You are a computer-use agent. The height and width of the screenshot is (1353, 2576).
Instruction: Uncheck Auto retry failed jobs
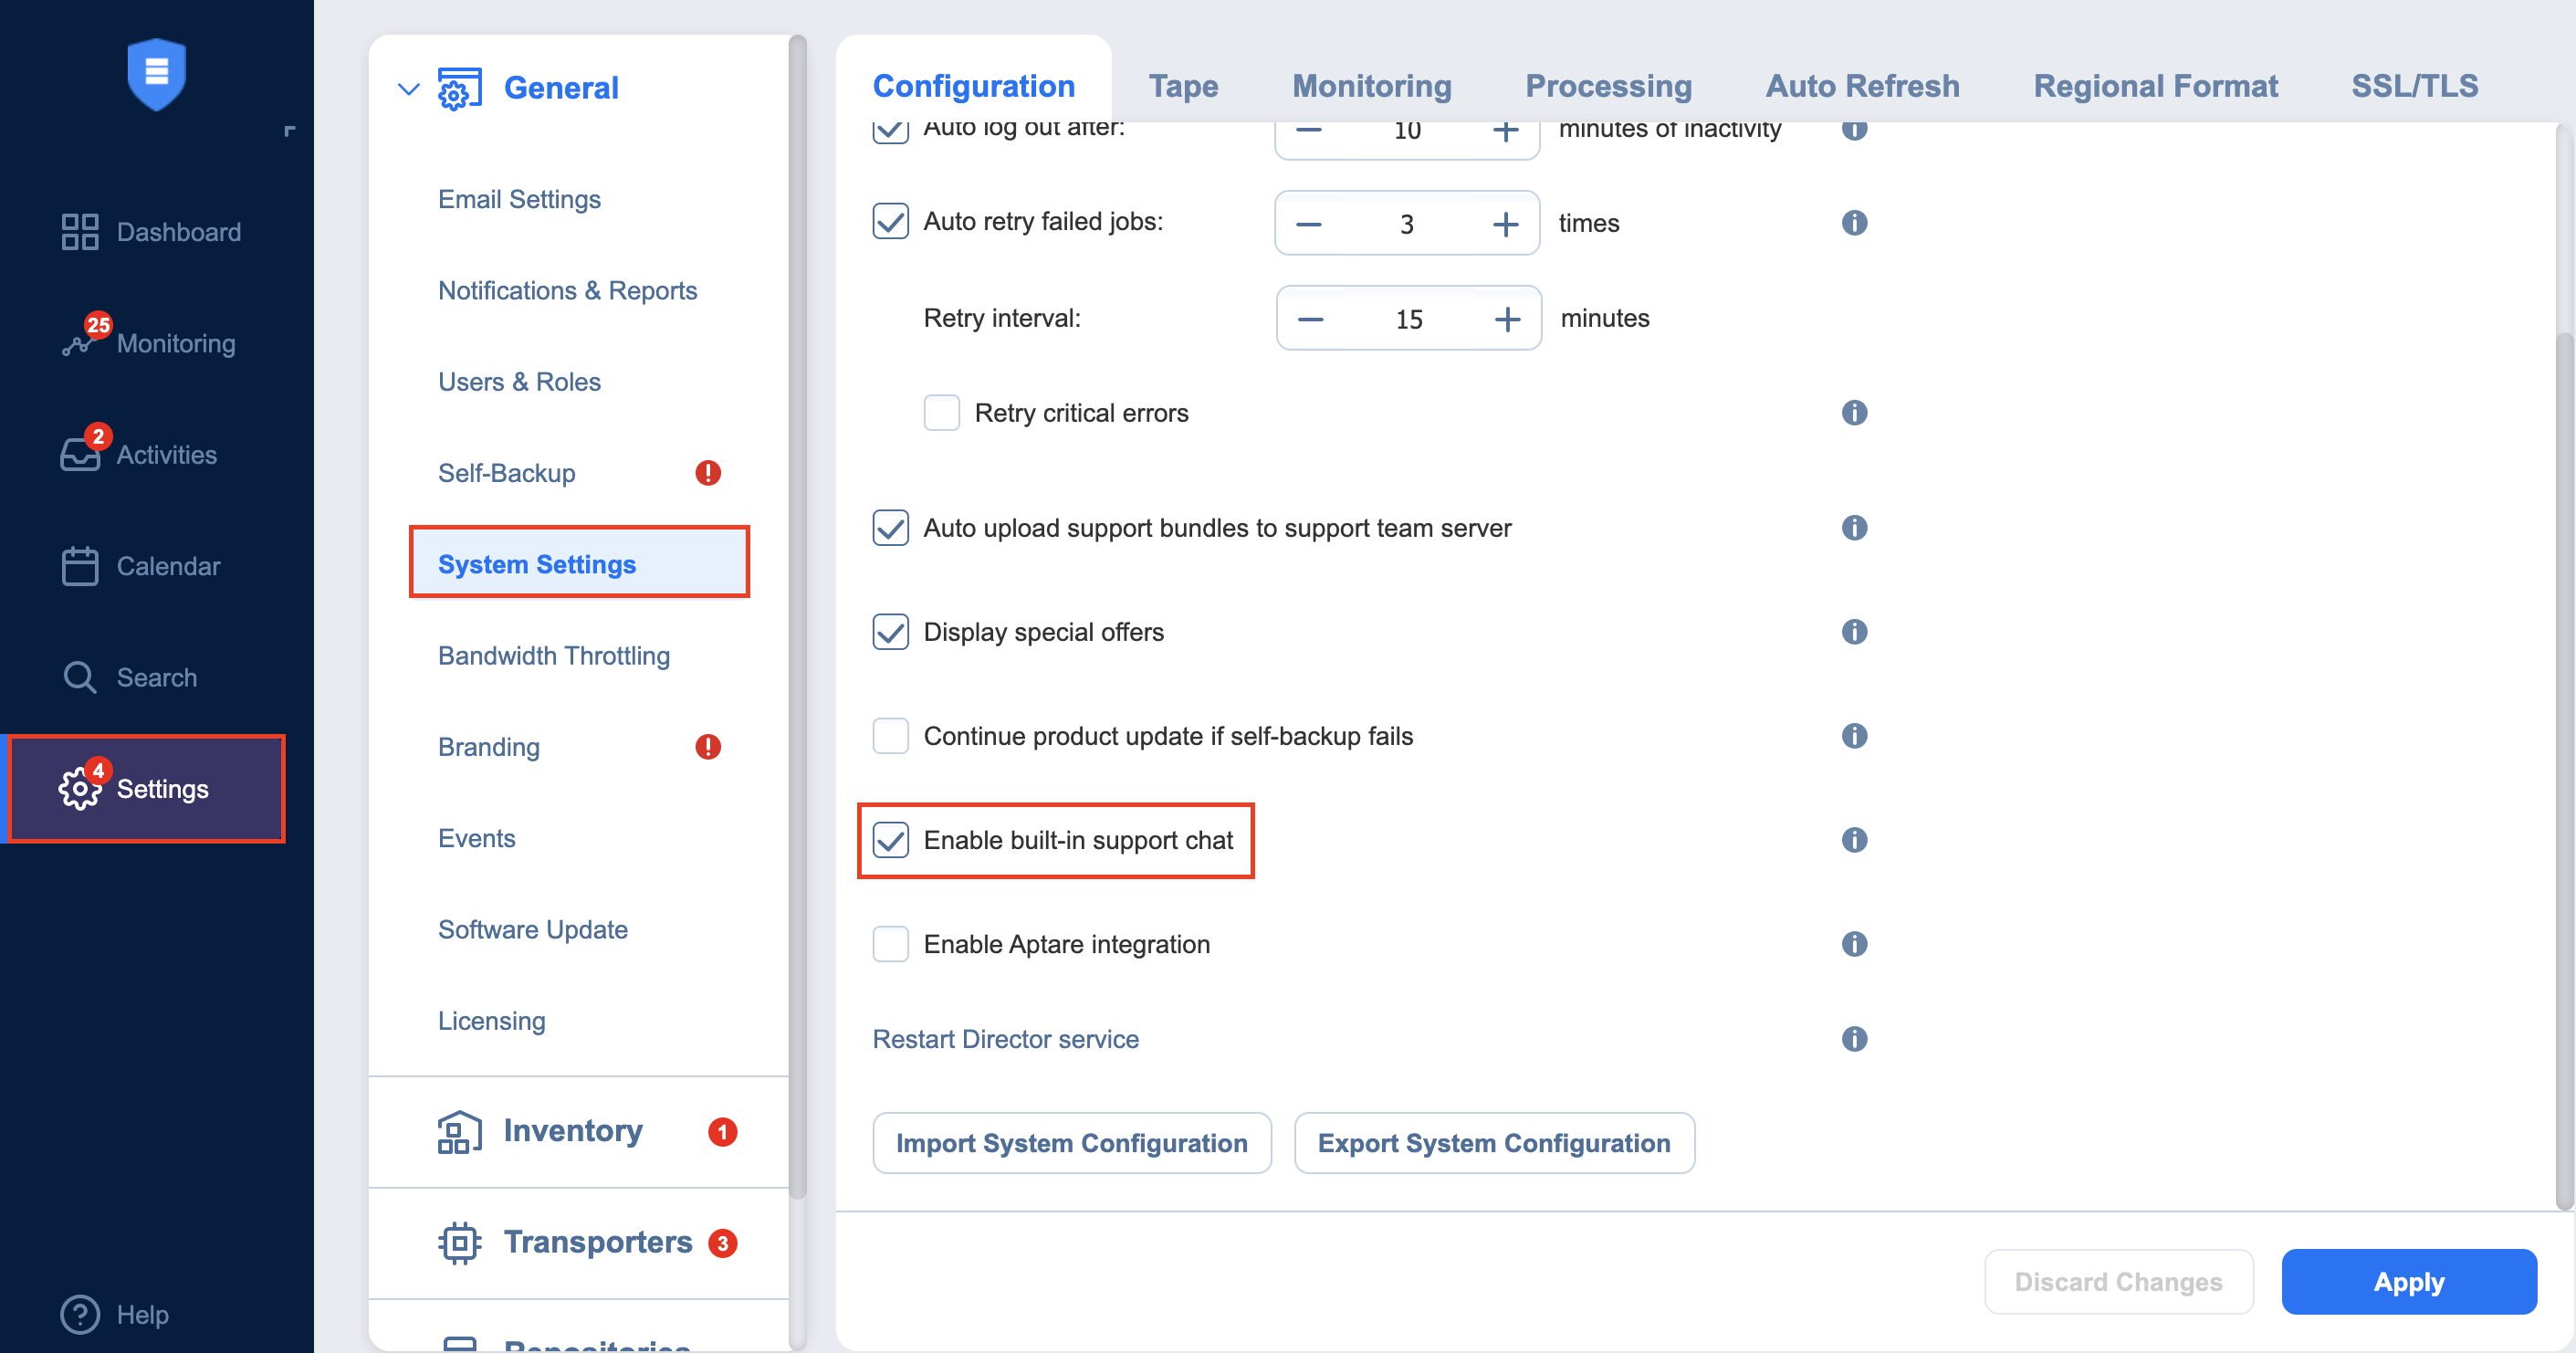coord(890,222)
